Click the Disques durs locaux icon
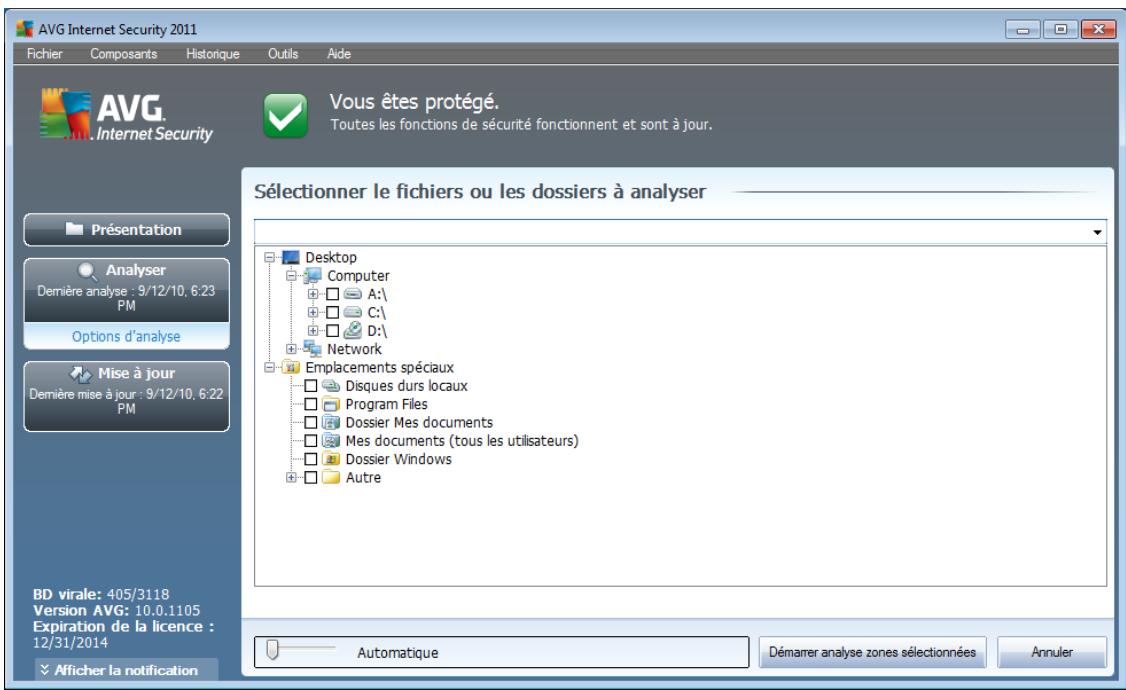The width and height of the screenshot is (1126, 690). coord(331,386)
